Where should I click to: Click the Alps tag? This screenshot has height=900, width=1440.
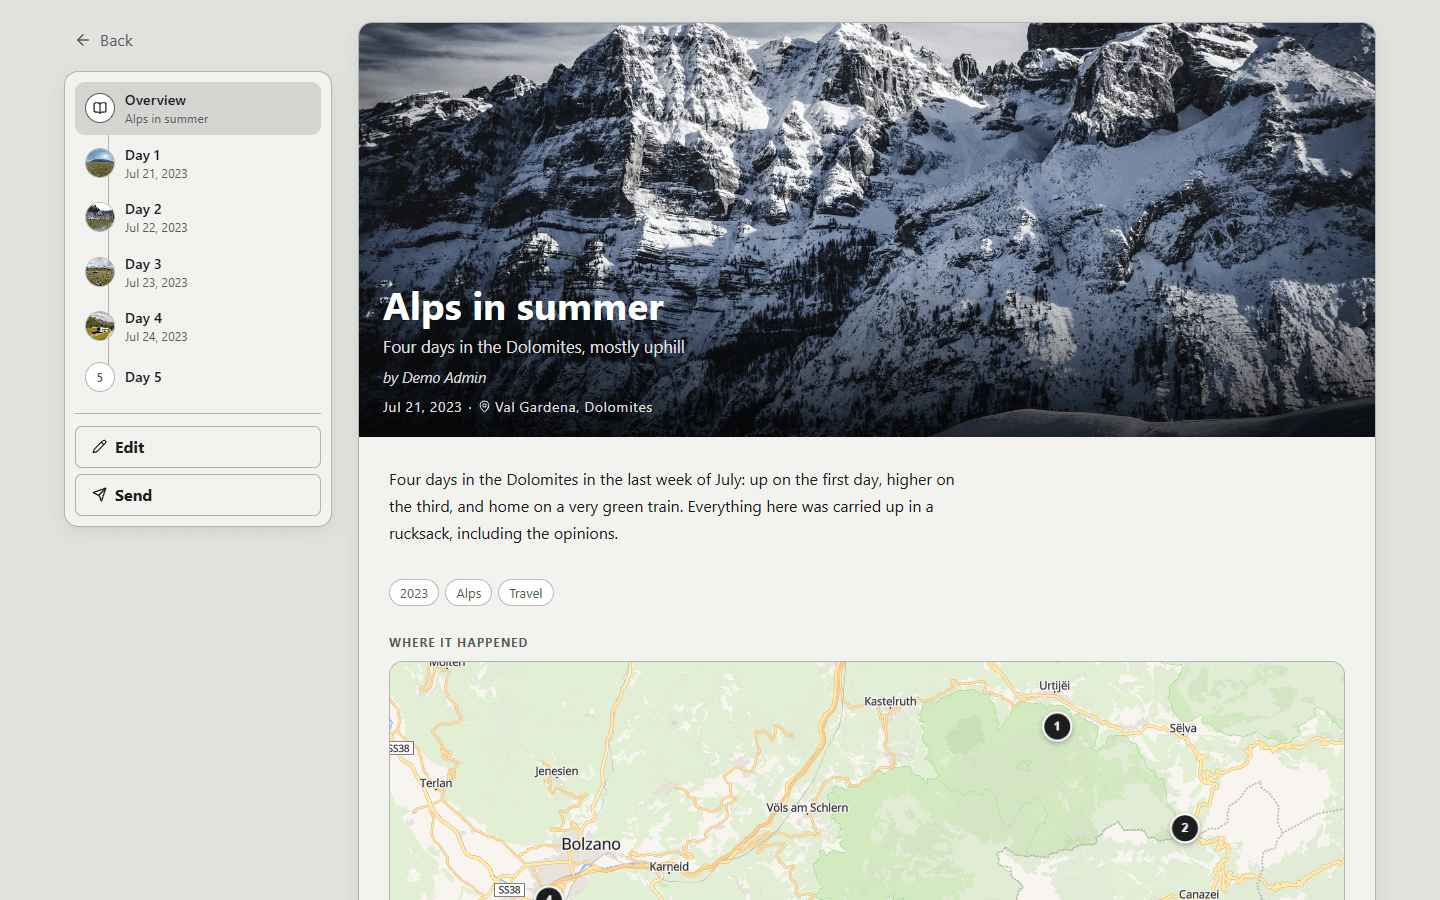pyautogui.click(x=468, y=593)
